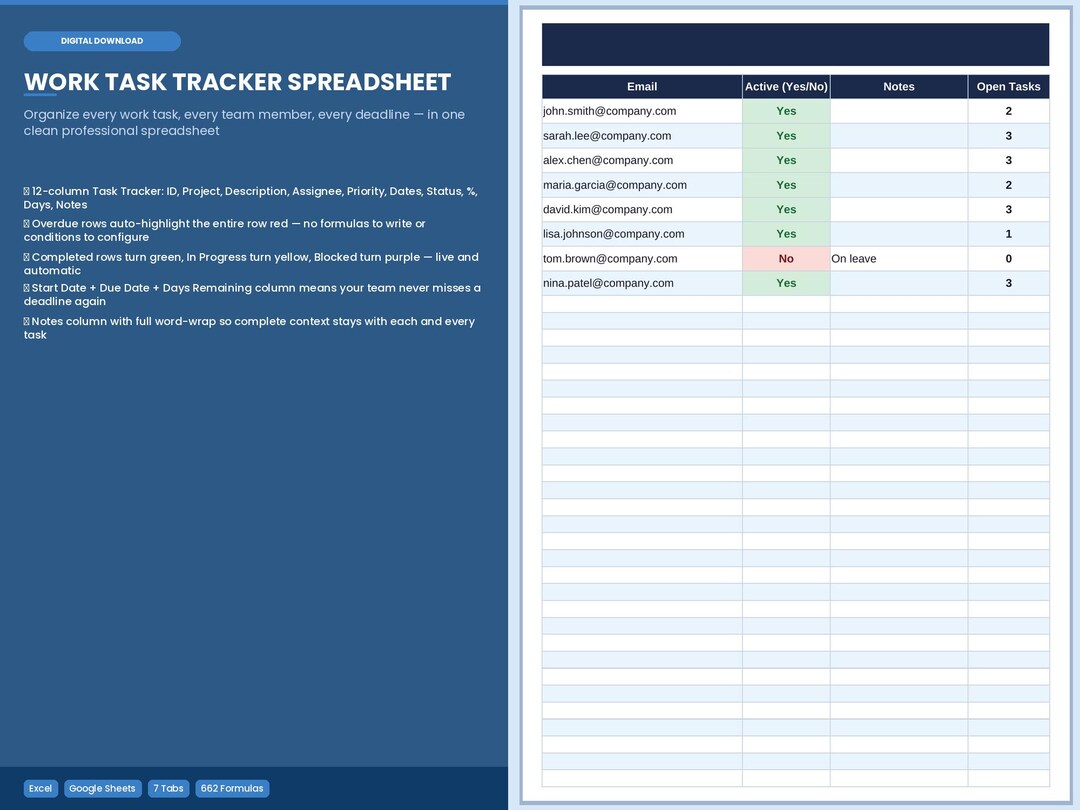Click the Start Date + Due Date bullet
The height and width of the screenshot is (810, 1080).
252,295
